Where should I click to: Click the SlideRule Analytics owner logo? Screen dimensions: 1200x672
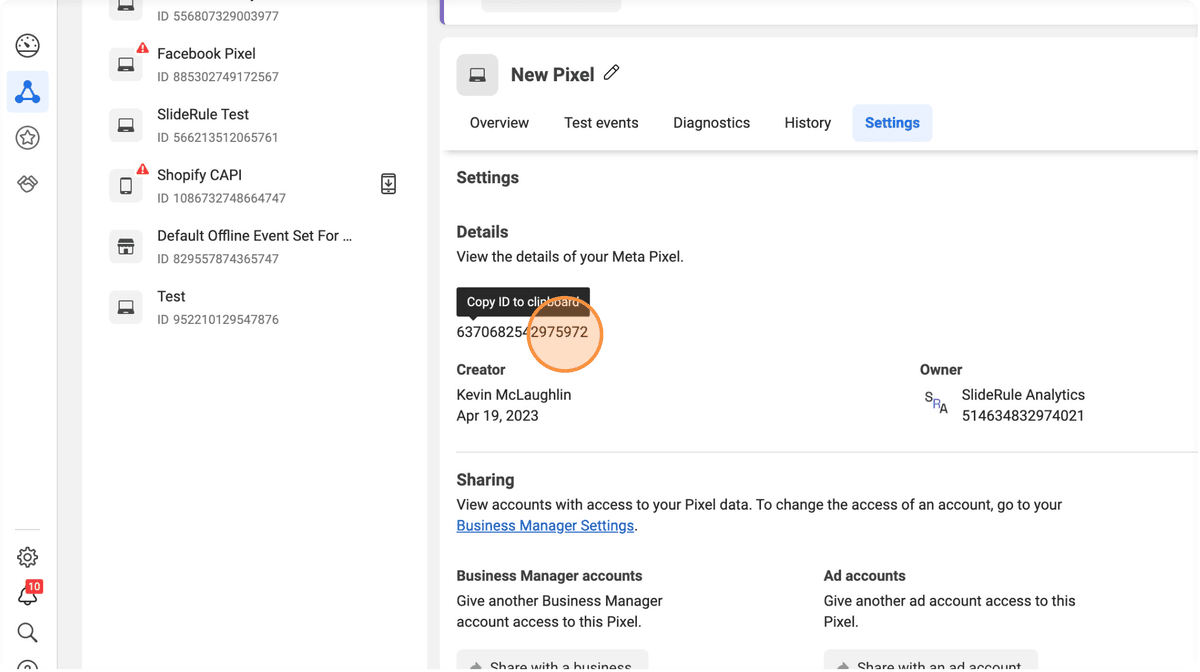click(x=937, y=403)
